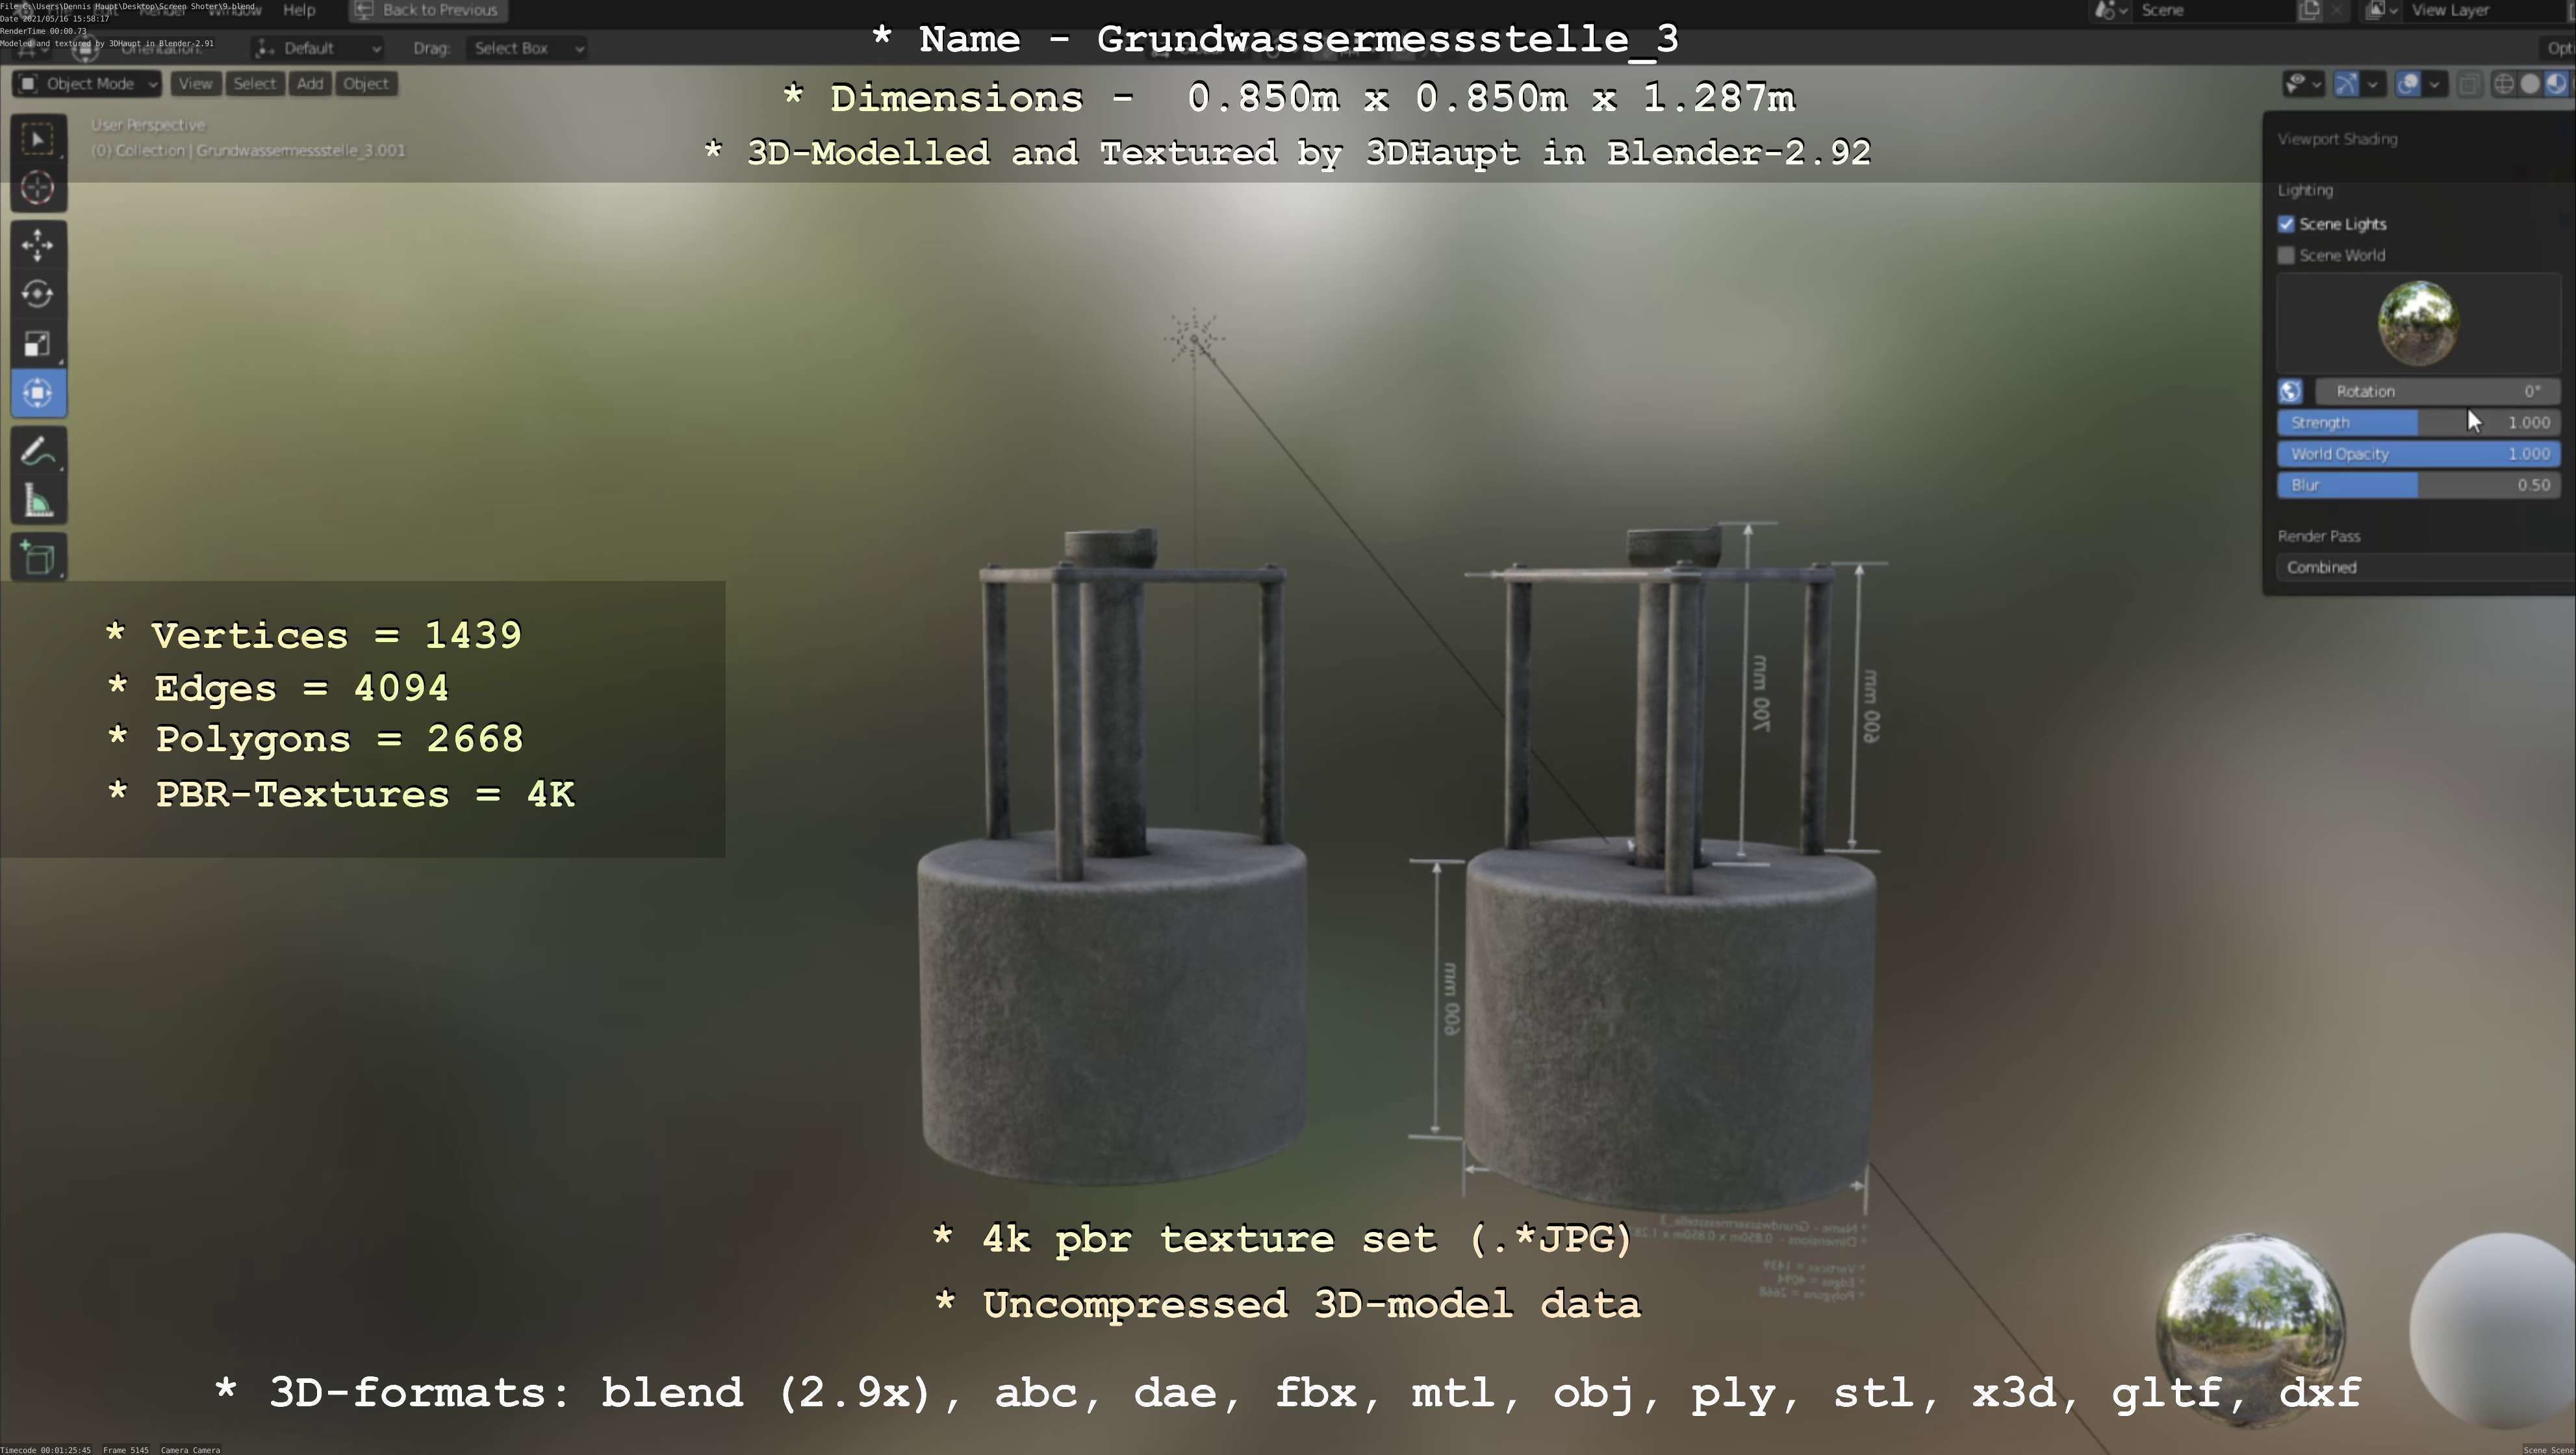The width and height of the screenshot is (2576, 1455).
Task: Expand the overlays options dropdown arrow
Action: [x=2435, y=84]
